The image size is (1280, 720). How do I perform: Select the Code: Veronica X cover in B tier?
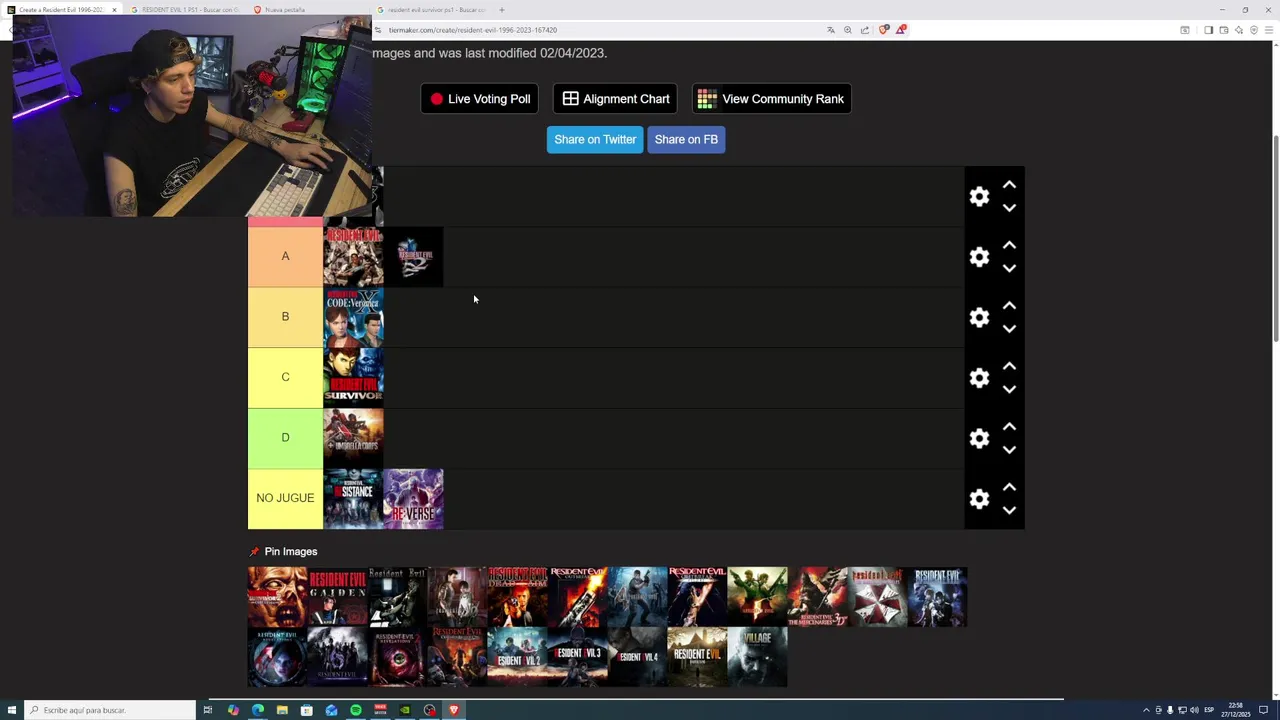tap(353, 317)
